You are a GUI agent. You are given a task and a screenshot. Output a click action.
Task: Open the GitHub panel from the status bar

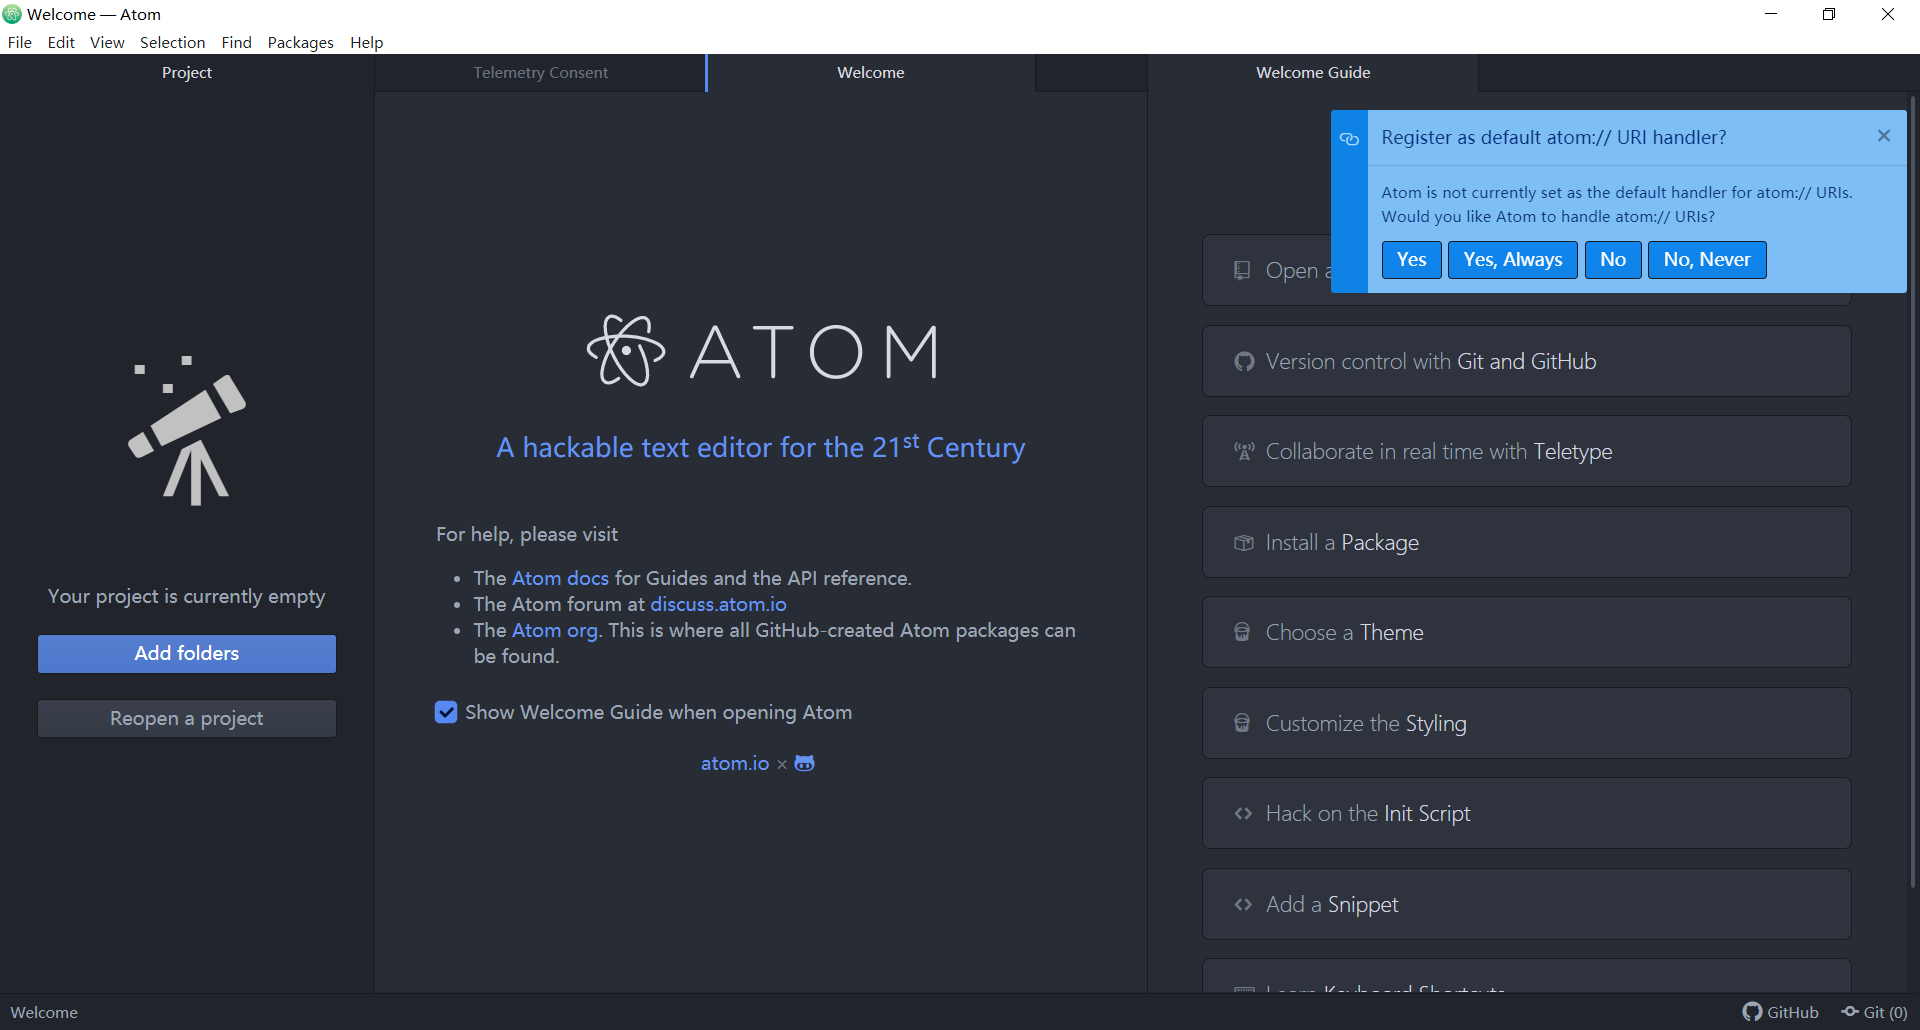(x=1780, y=1012)
